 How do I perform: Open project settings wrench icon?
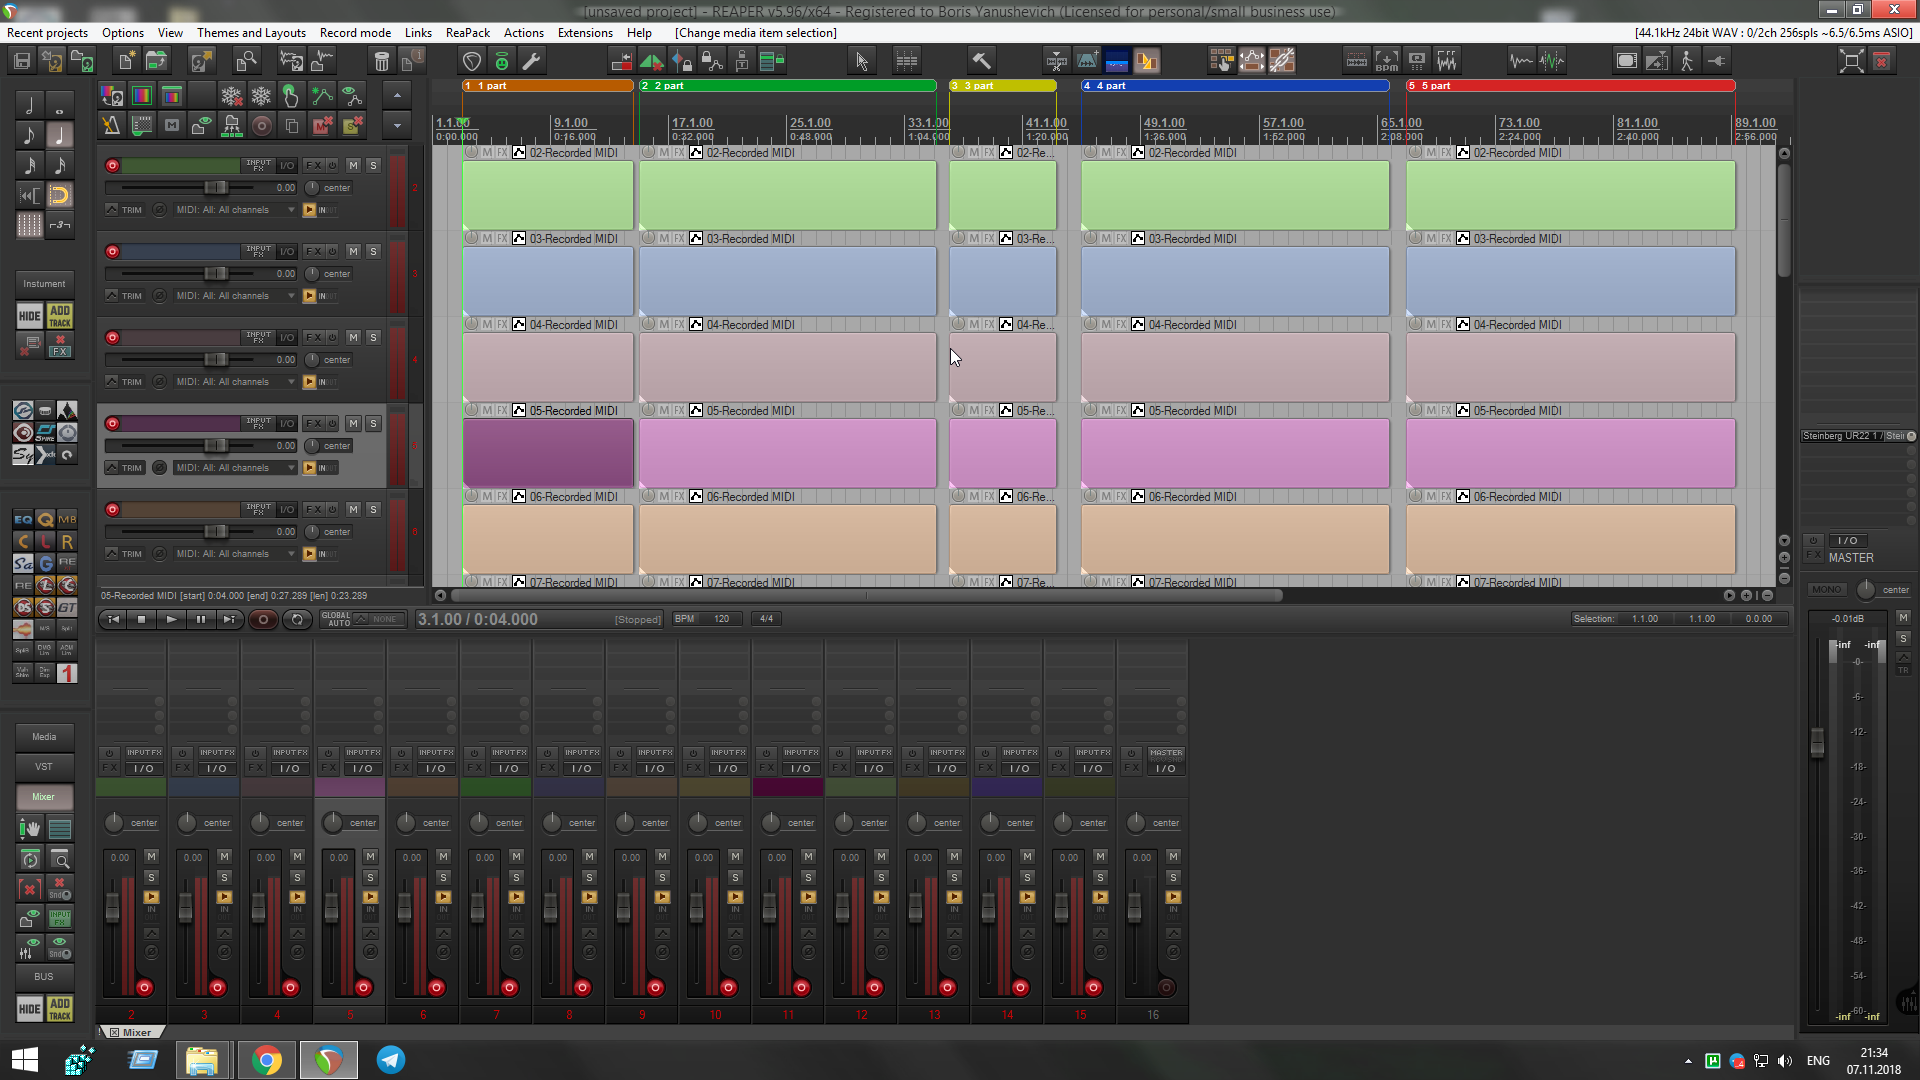(x=532, y=61)
